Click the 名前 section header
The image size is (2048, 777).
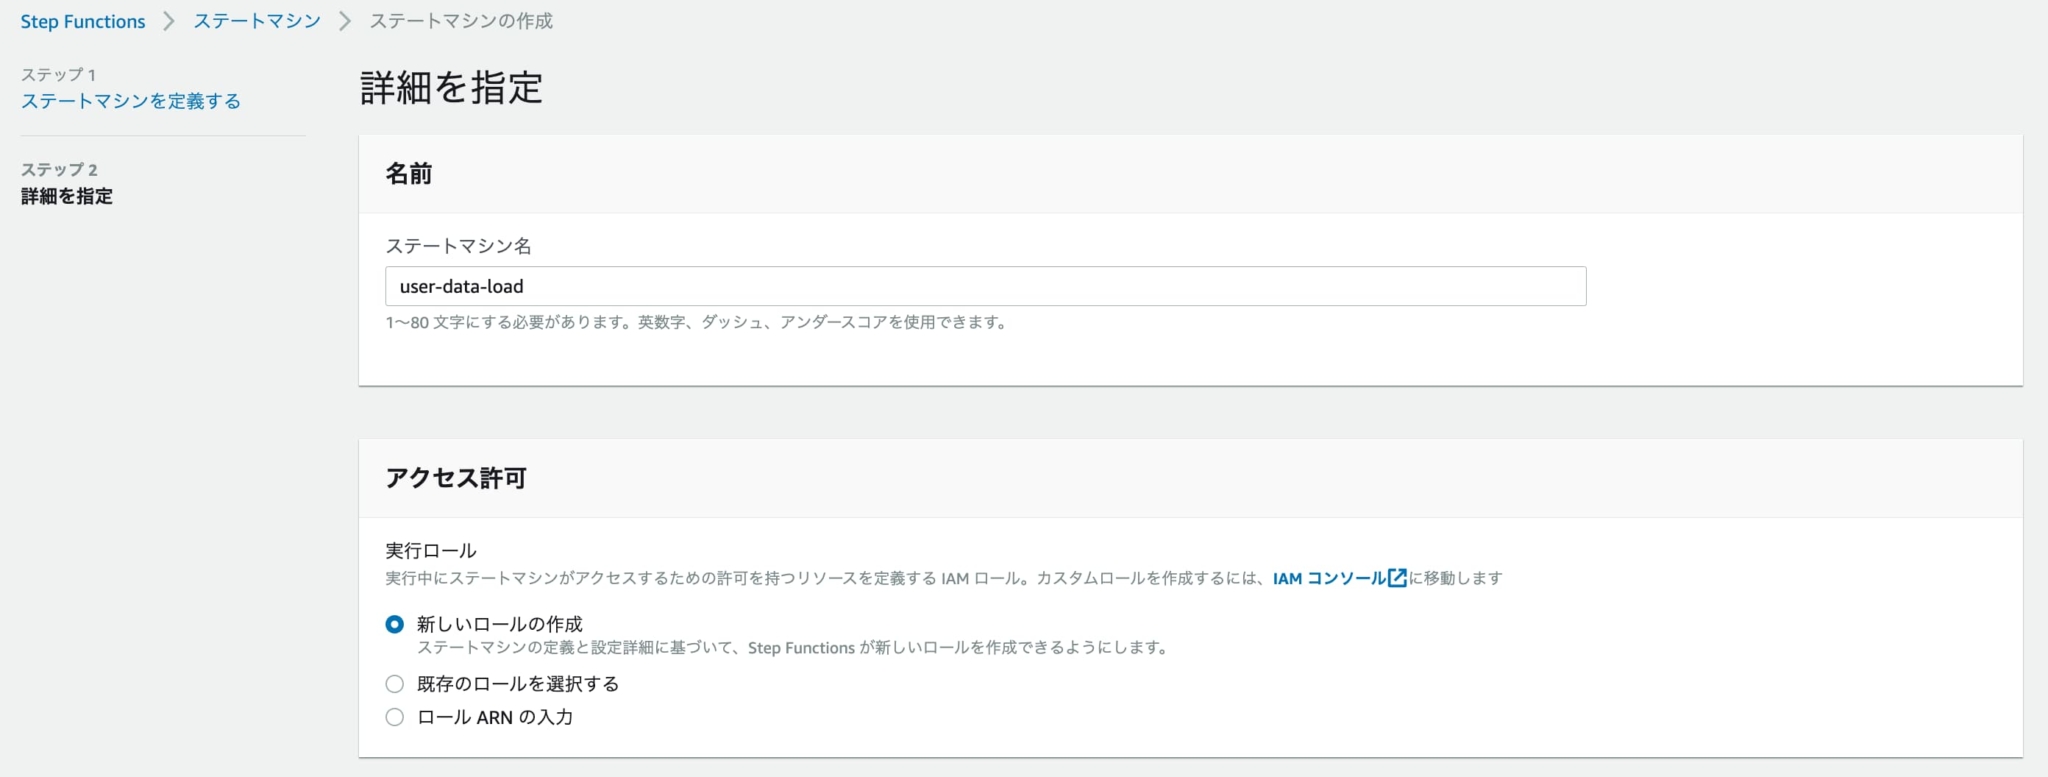(x=409, y=174)
